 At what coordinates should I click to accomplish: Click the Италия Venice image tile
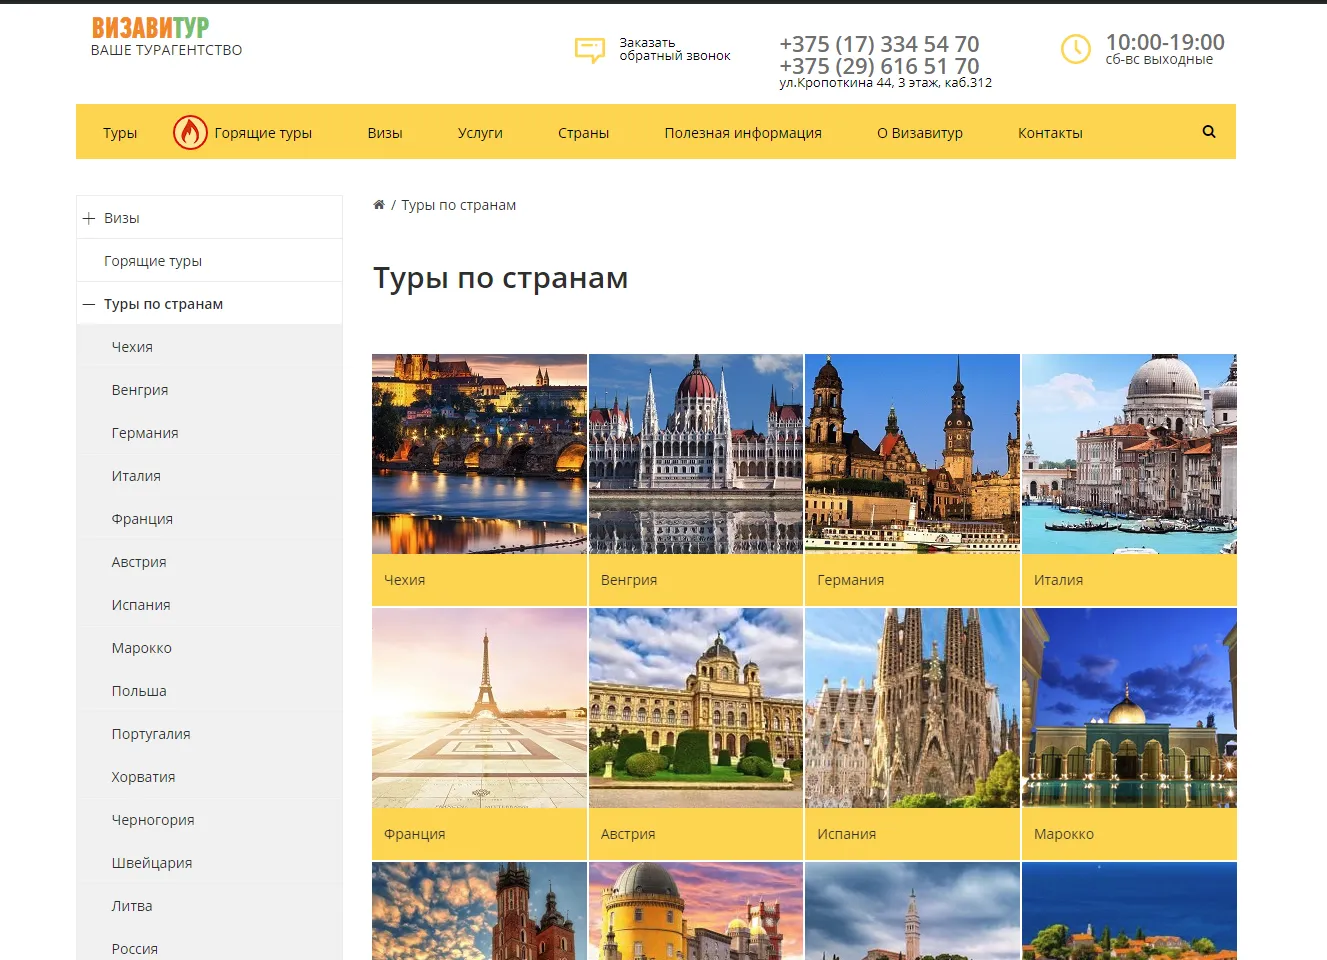coord(1129,454)
